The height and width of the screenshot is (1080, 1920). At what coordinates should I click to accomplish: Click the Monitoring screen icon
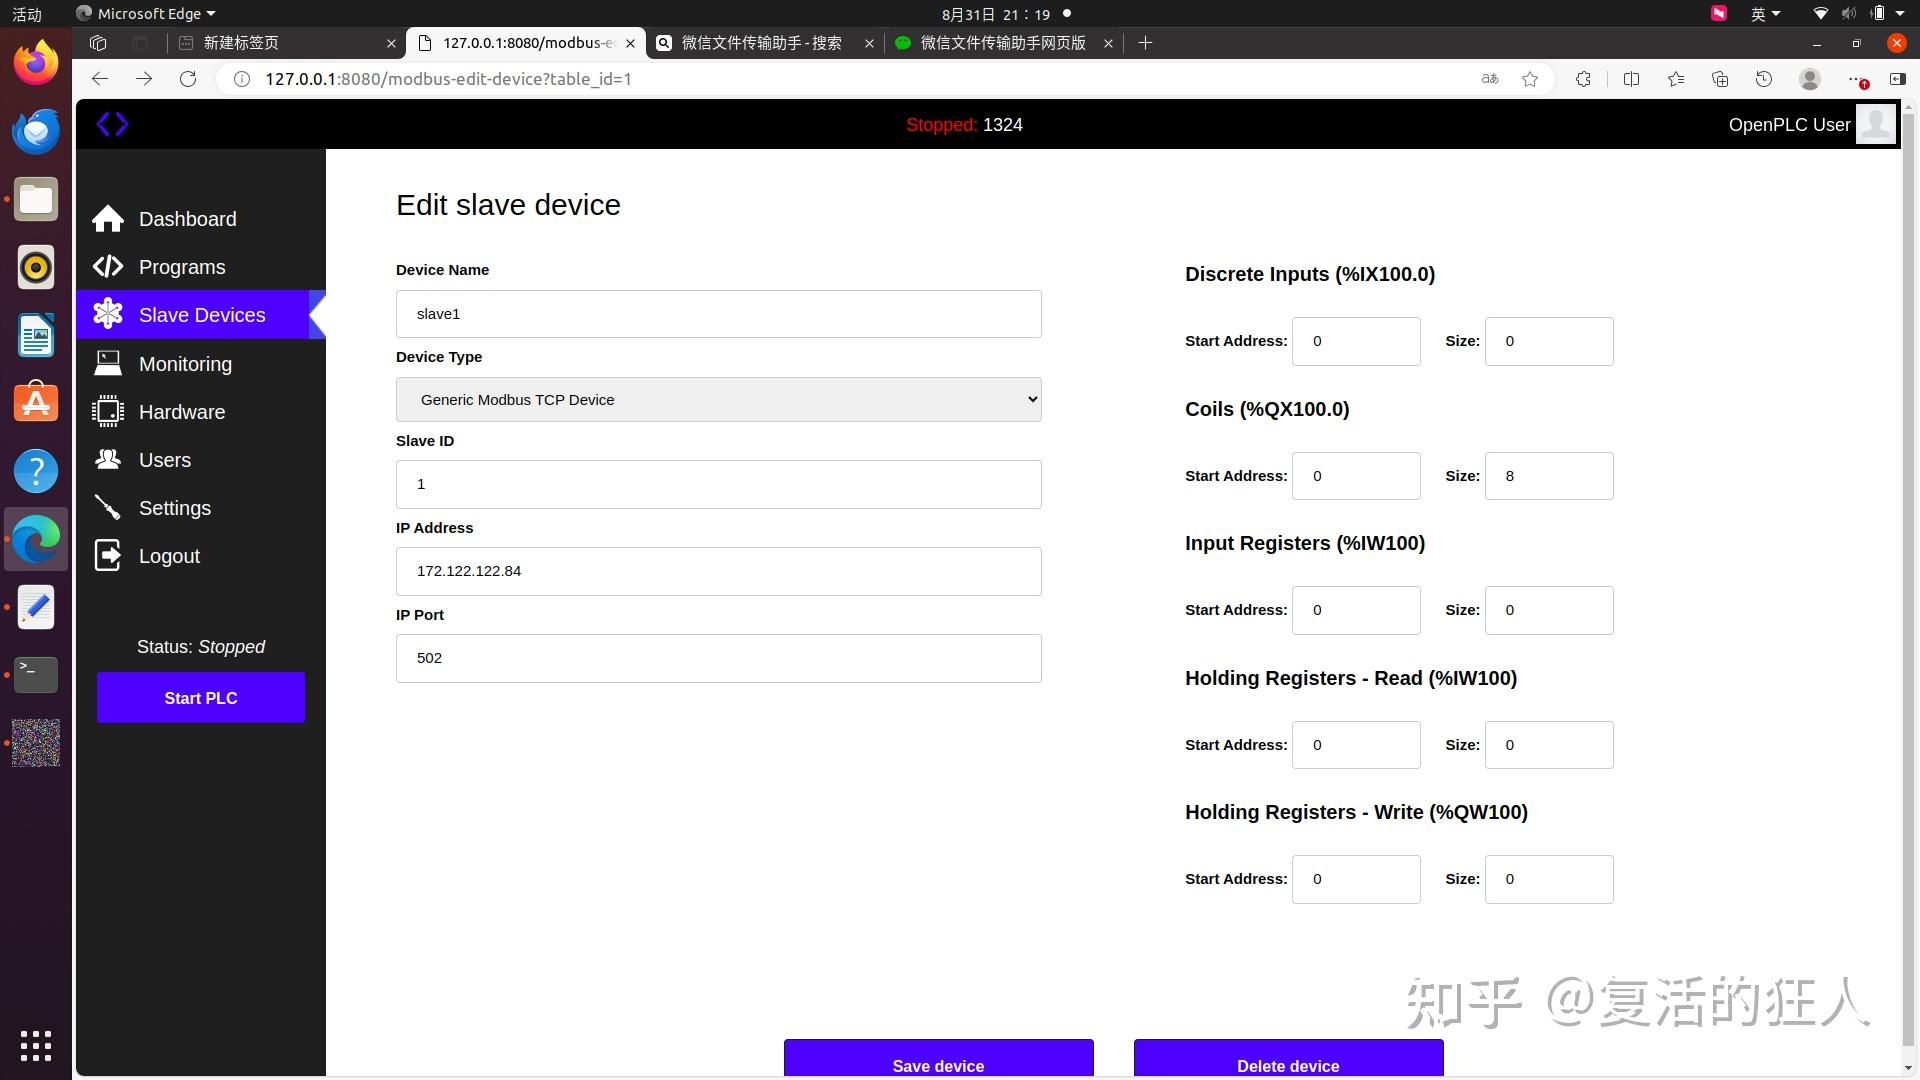click(x=107, y=363)
